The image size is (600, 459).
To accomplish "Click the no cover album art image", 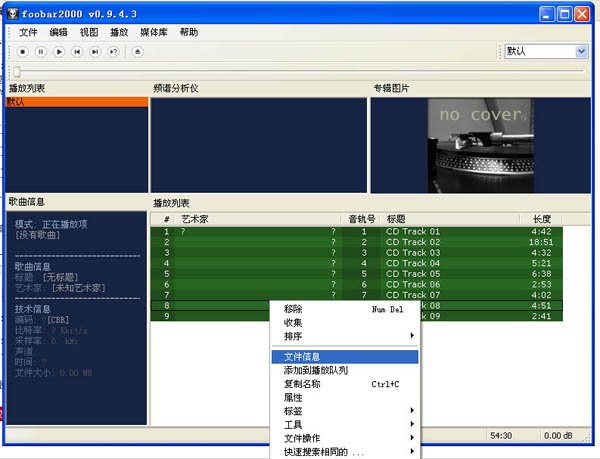I will (x=480, y=145).
